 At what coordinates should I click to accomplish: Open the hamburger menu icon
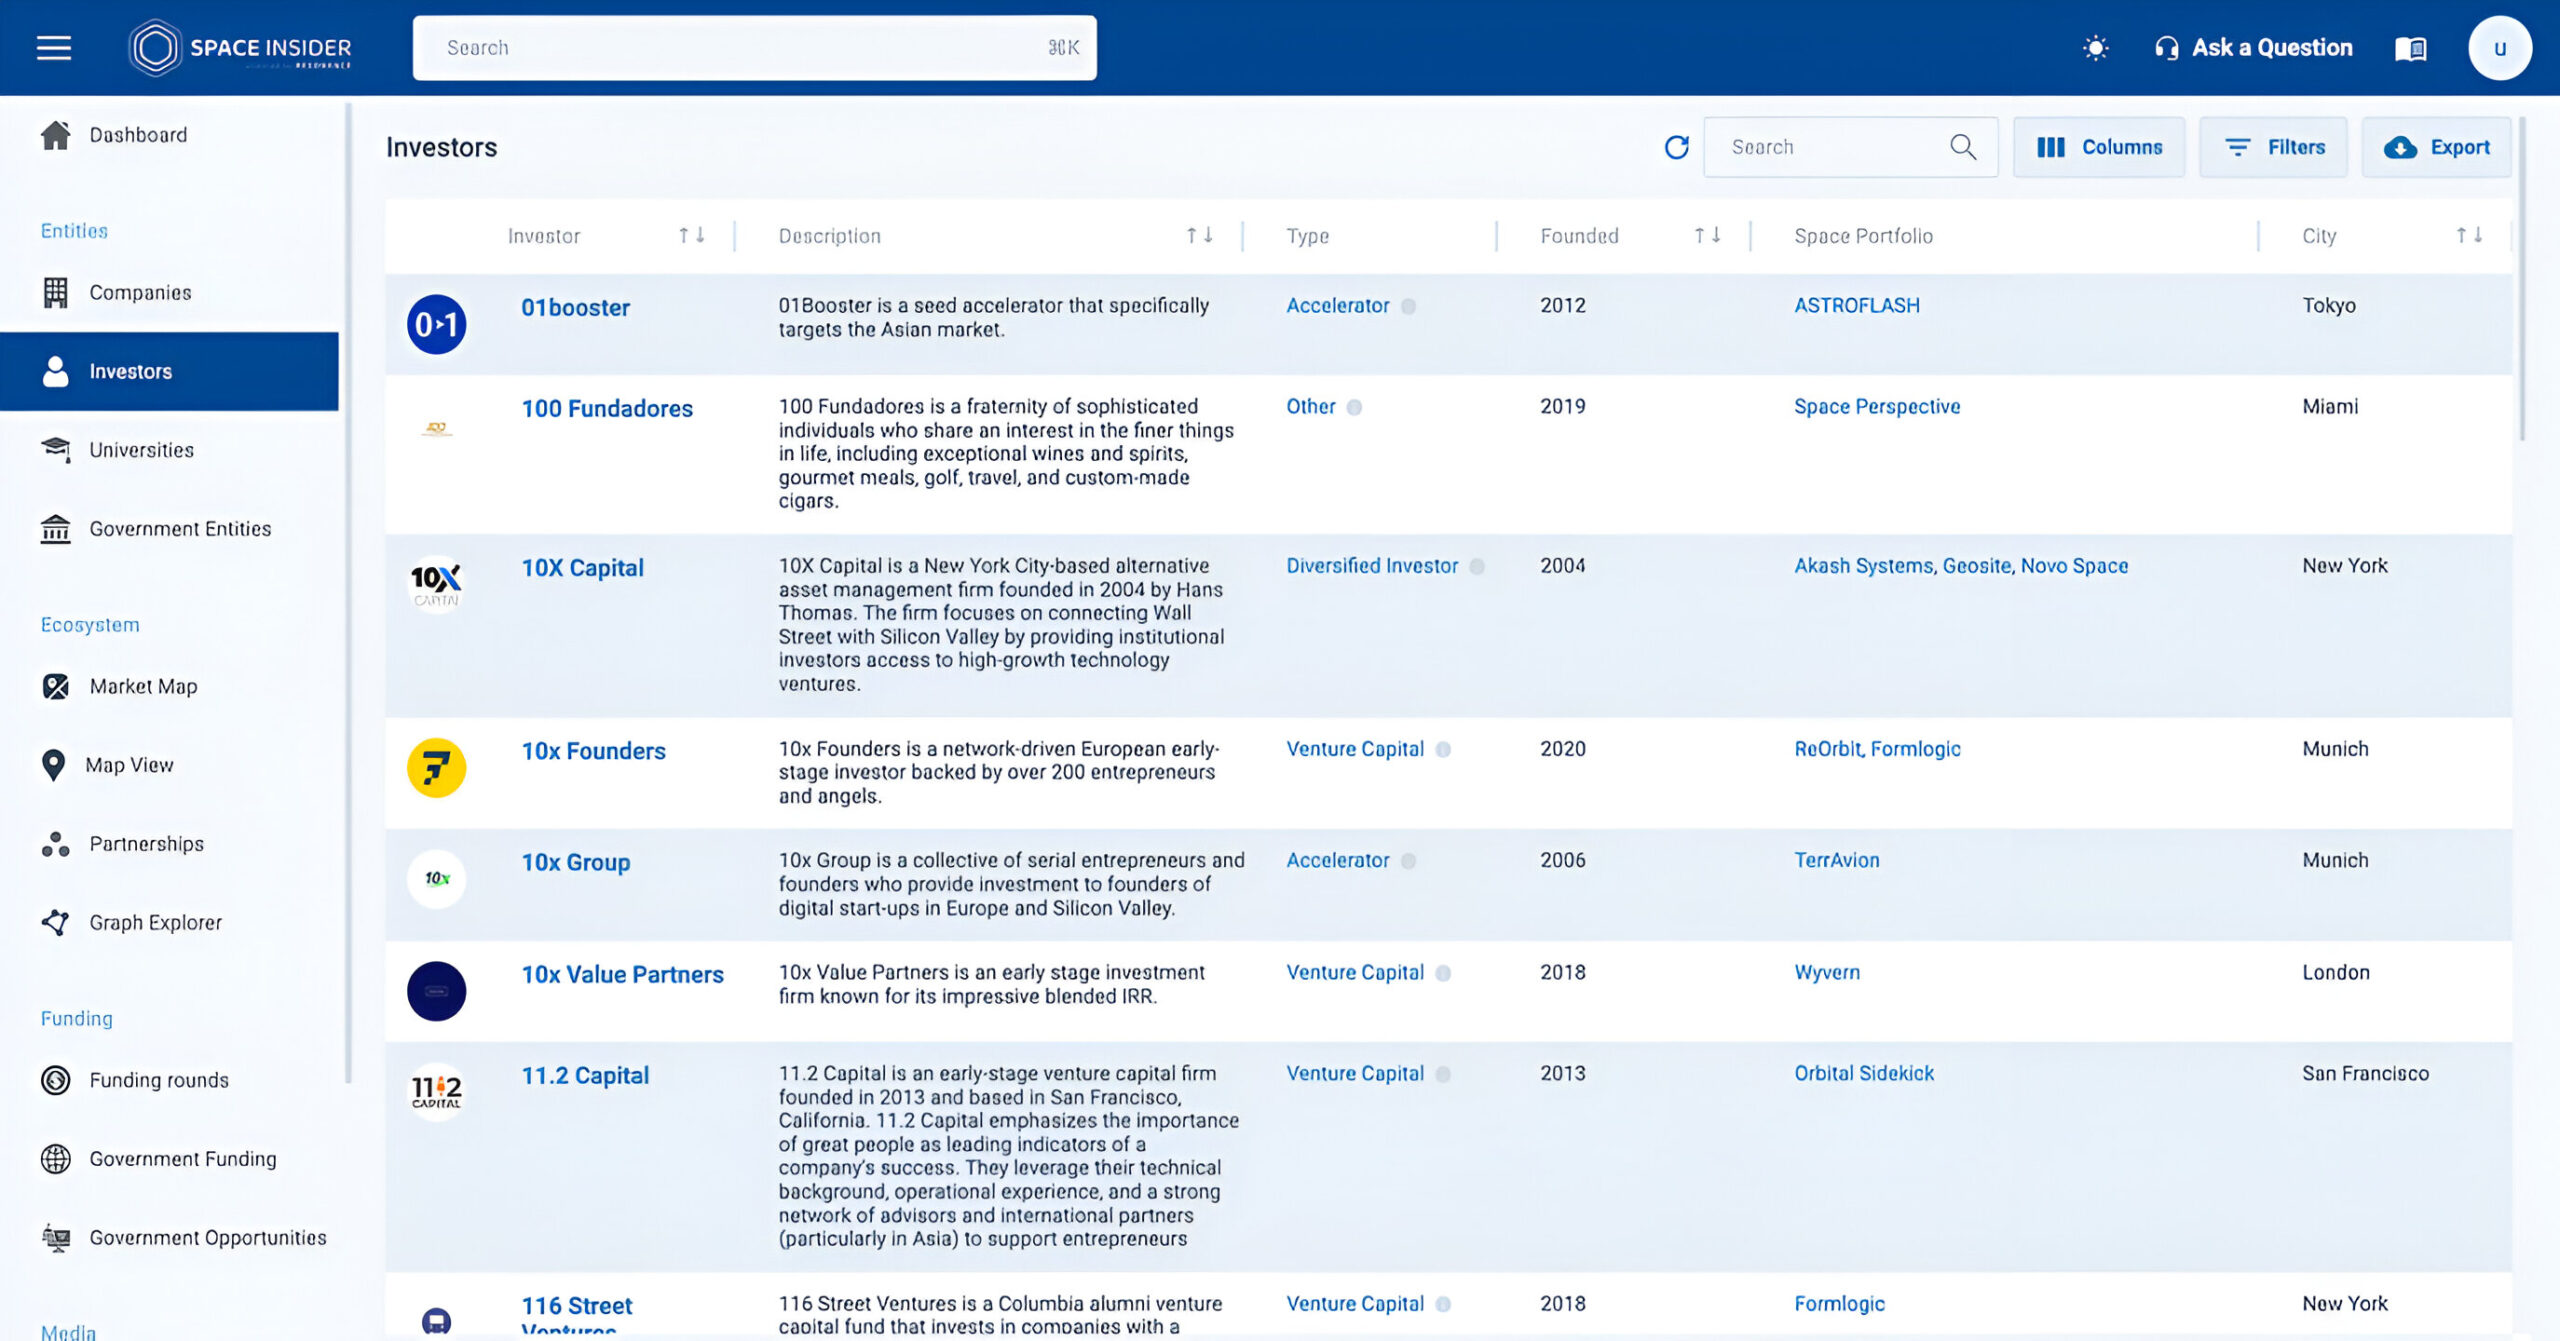click(54, 48)
